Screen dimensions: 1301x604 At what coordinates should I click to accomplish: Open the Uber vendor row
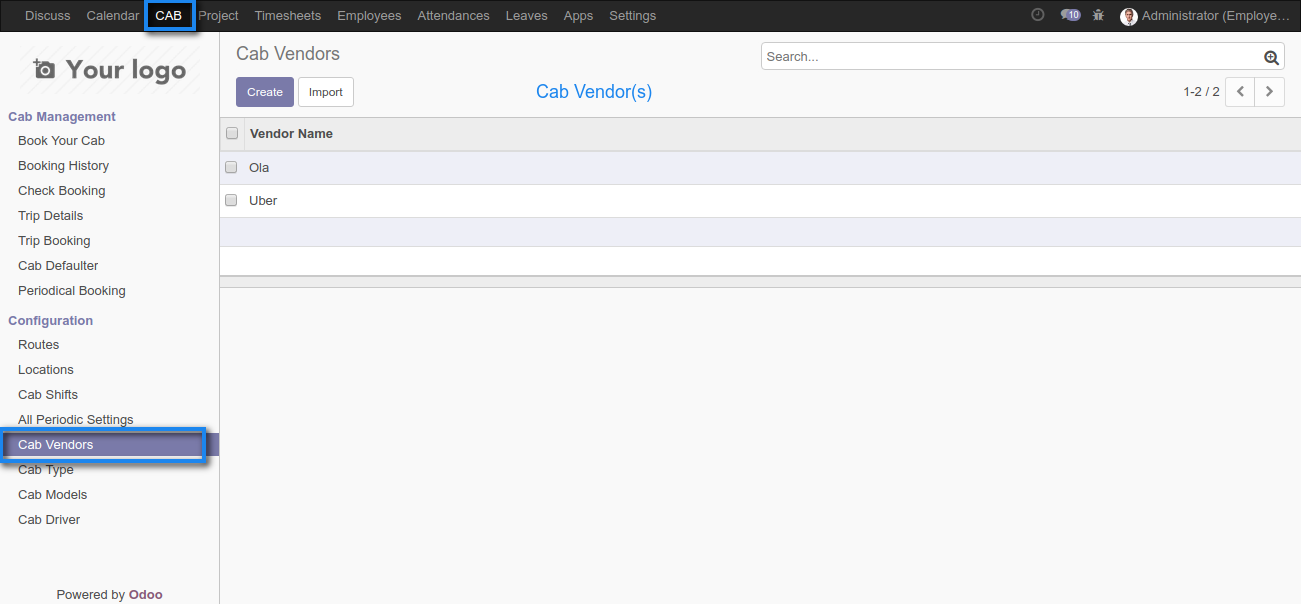pyautogui.click(x=760, y=201)
